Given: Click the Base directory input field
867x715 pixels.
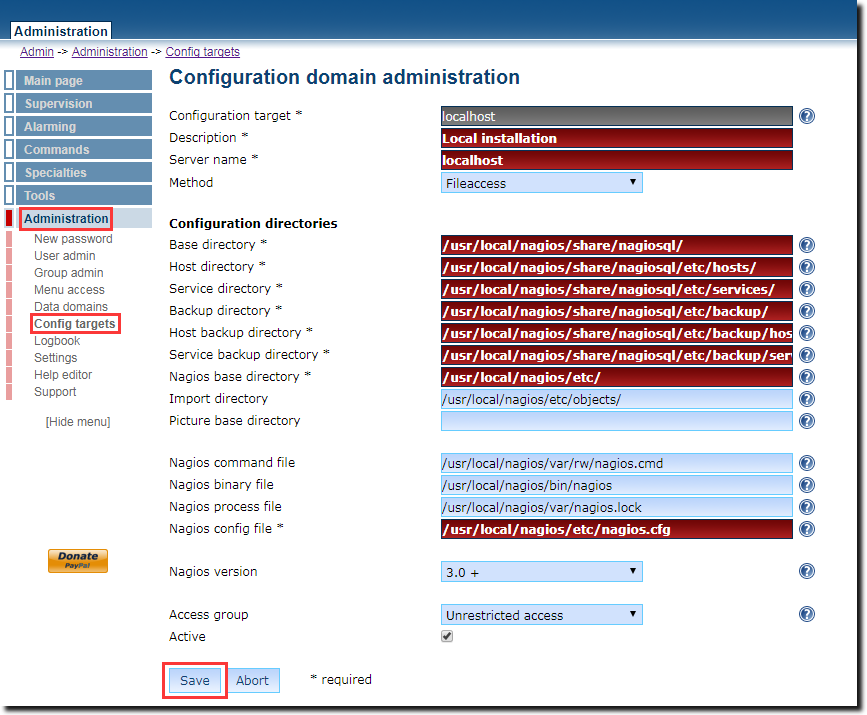Looking at the screenshot, I should (617, 245).
